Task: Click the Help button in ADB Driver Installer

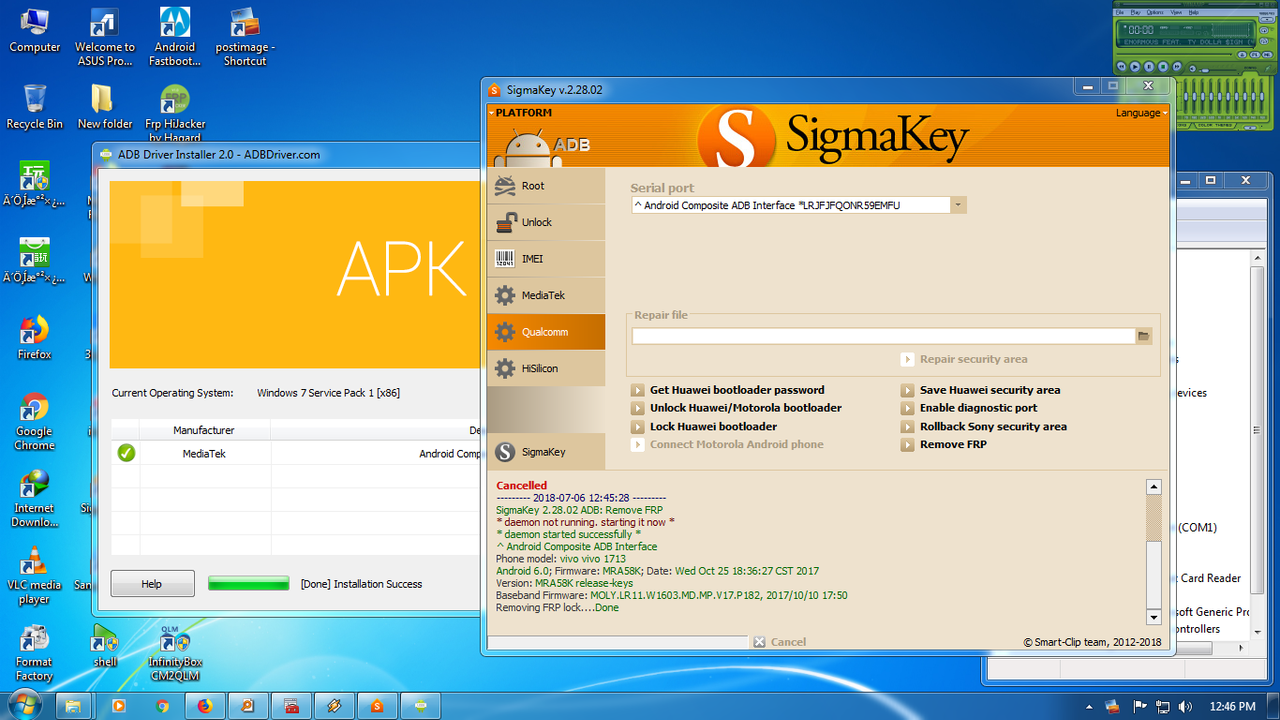Action: click(x=152, y=584)
